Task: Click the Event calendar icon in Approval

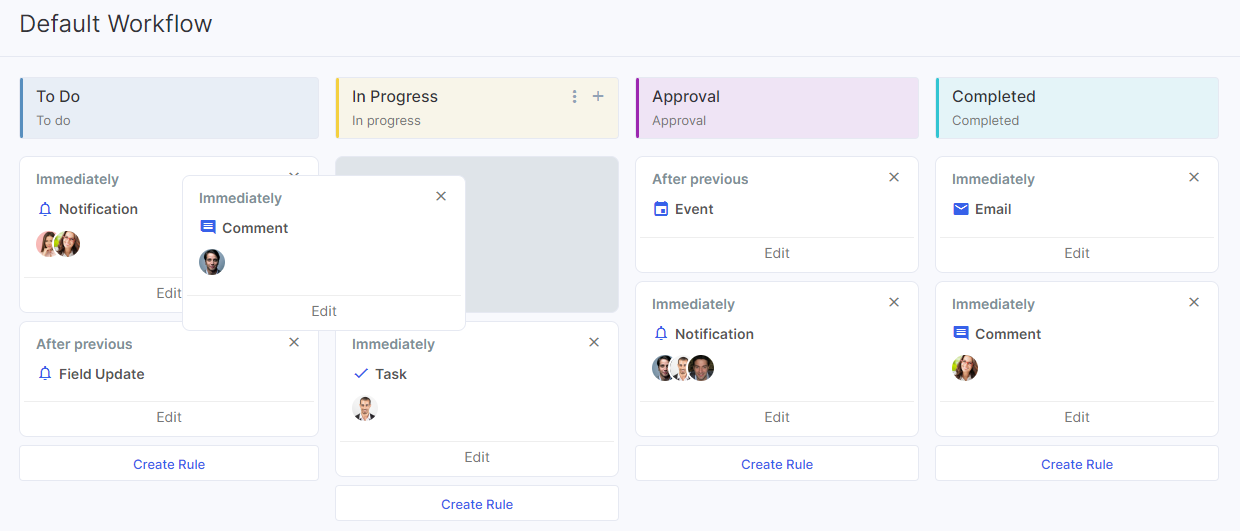Action: click(660, 209)
